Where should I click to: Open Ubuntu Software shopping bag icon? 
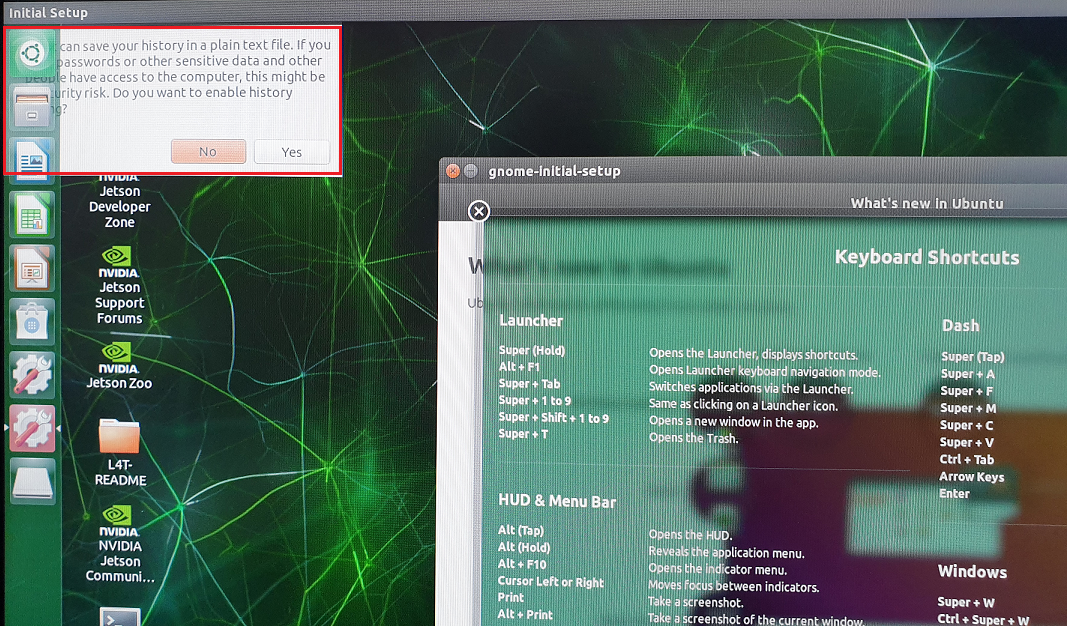pyautogui.click(x=32, y=321)
